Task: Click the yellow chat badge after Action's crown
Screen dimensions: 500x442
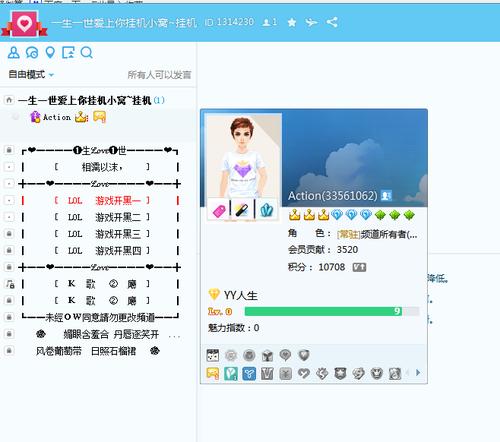Action: (x=99, y=117)
